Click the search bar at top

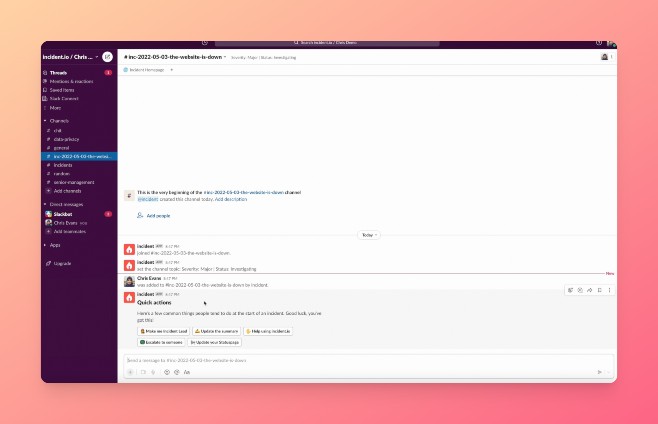327,43
